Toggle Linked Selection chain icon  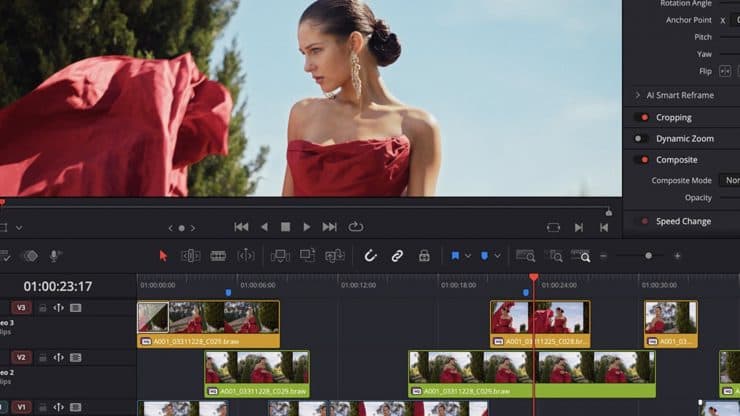pos(397,256)
